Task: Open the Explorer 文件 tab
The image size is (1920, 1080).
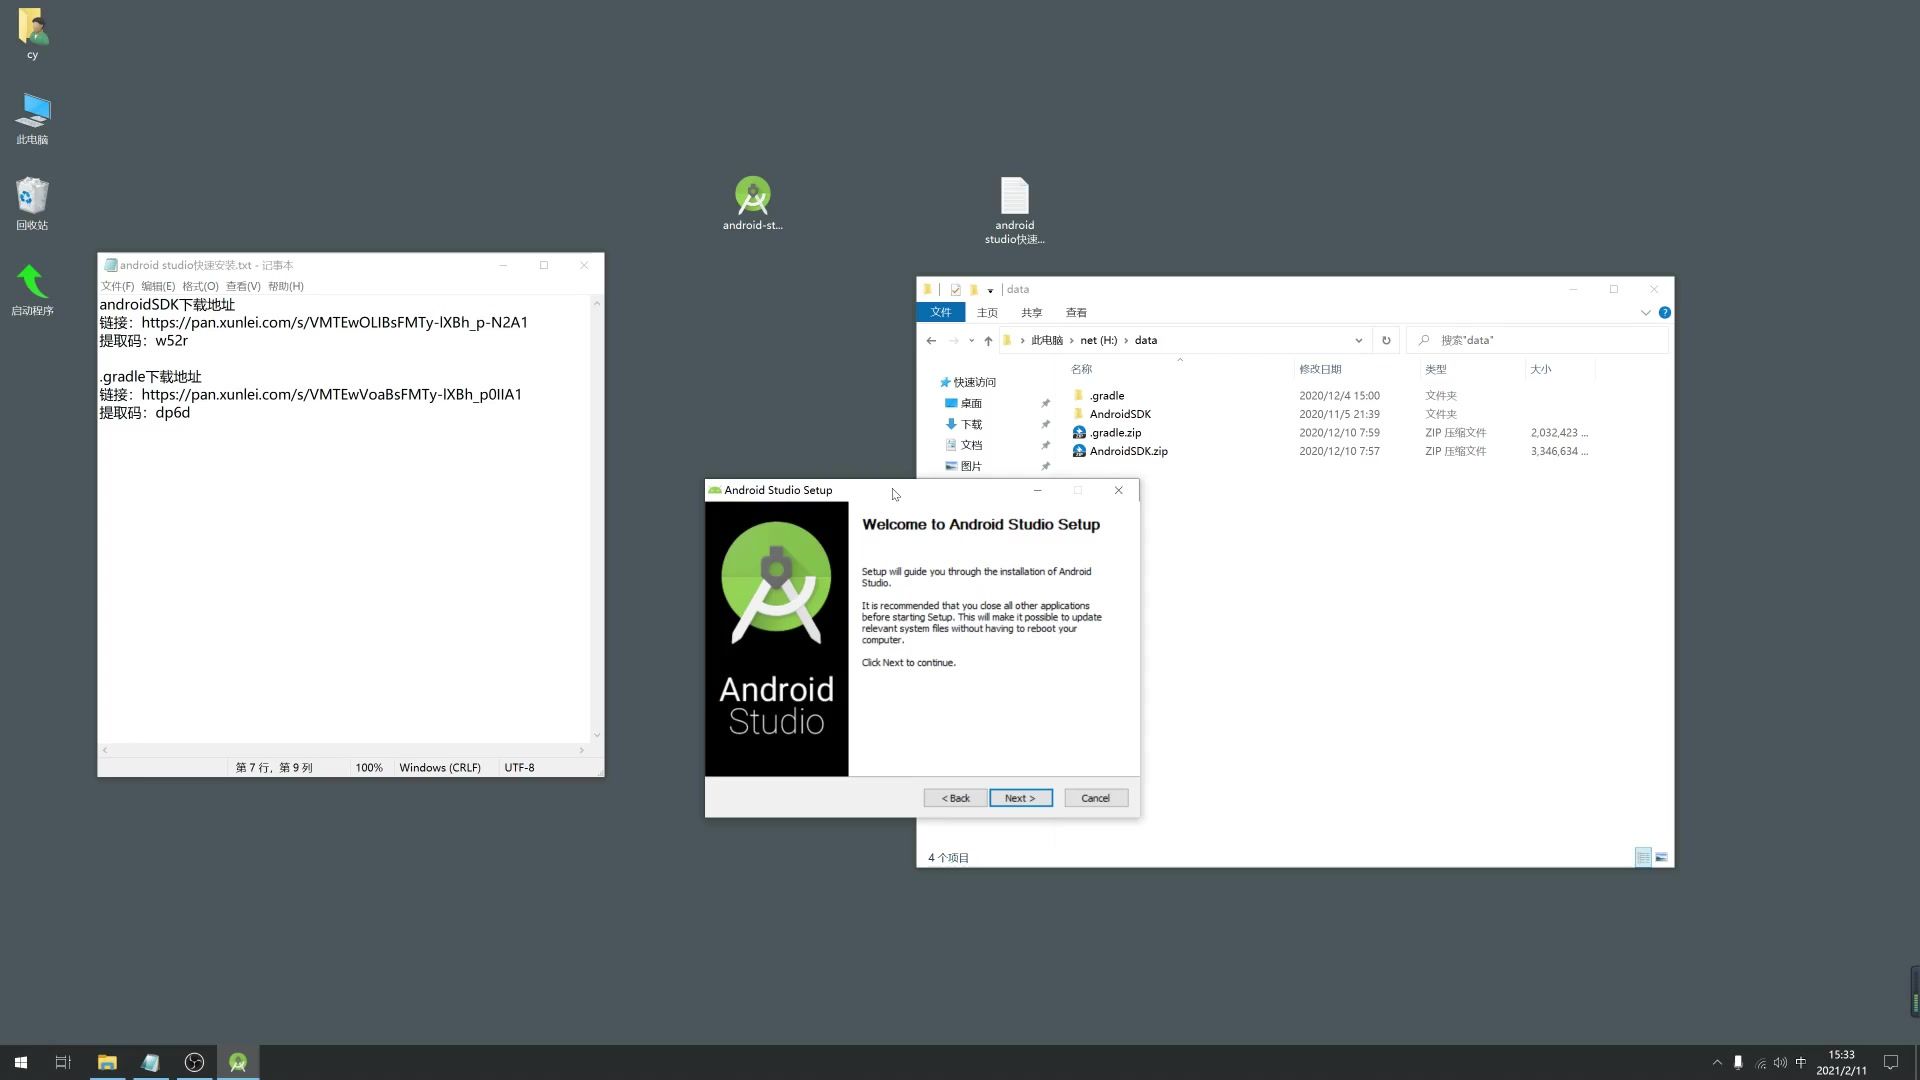Action: tap(941, 312)
